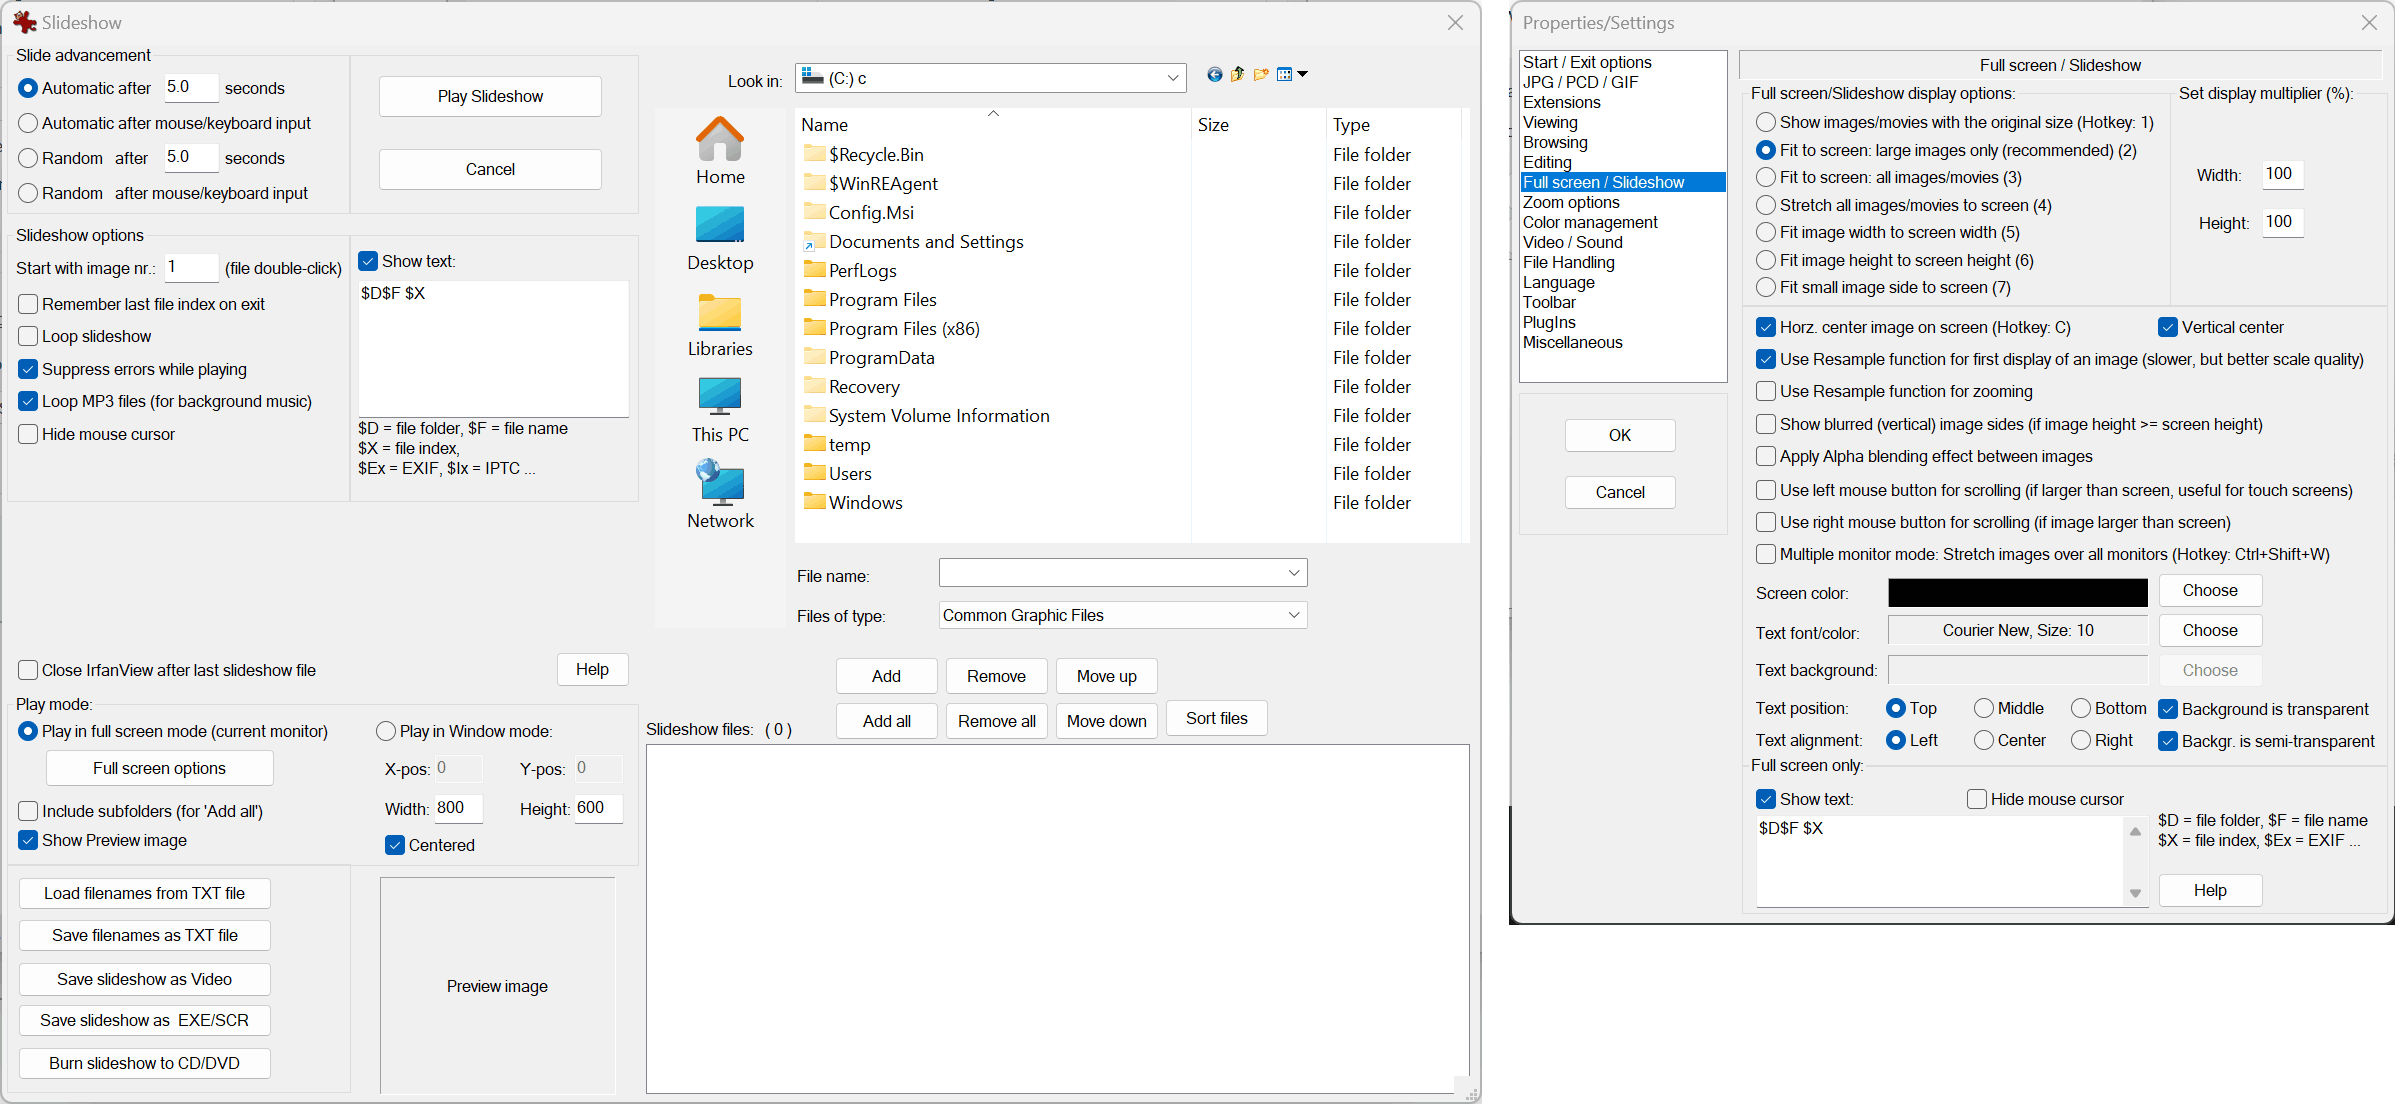Click the Up One Level folder icon
This screenshot has height=1104, width=2395.
(x=1237, y=75)
